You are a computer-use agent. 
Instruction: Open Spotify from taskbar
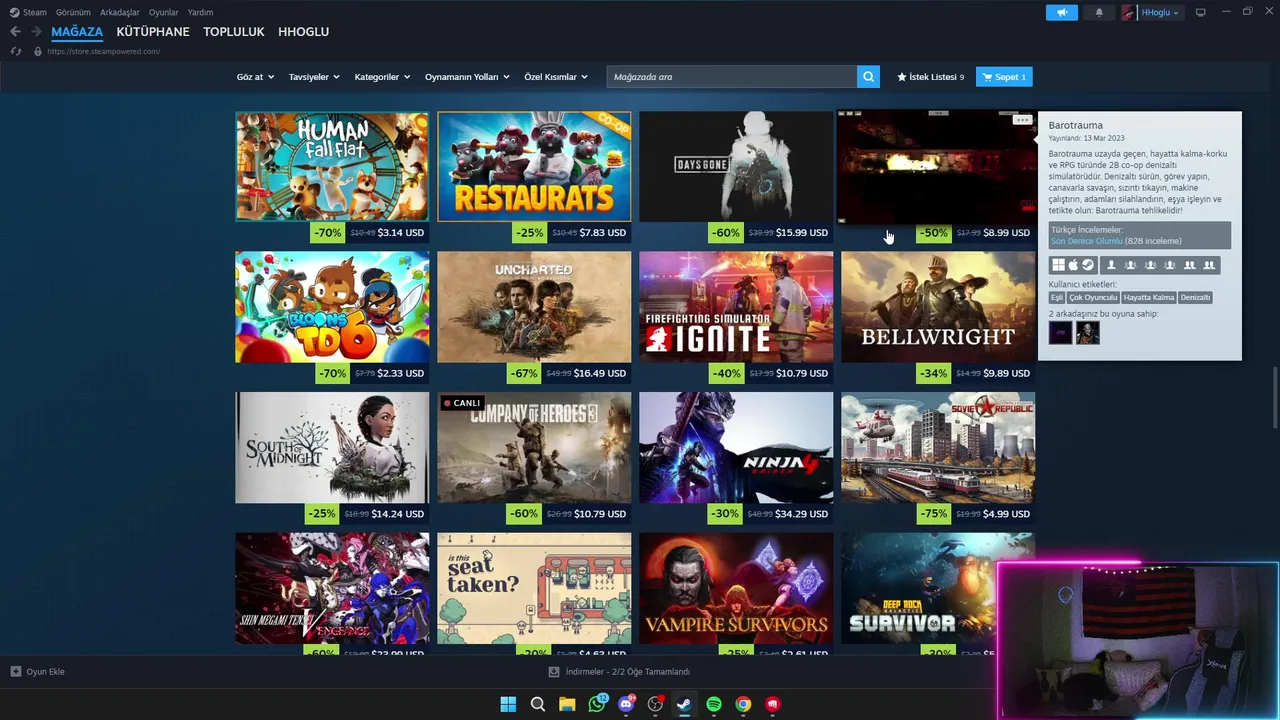tap(714, 704)
